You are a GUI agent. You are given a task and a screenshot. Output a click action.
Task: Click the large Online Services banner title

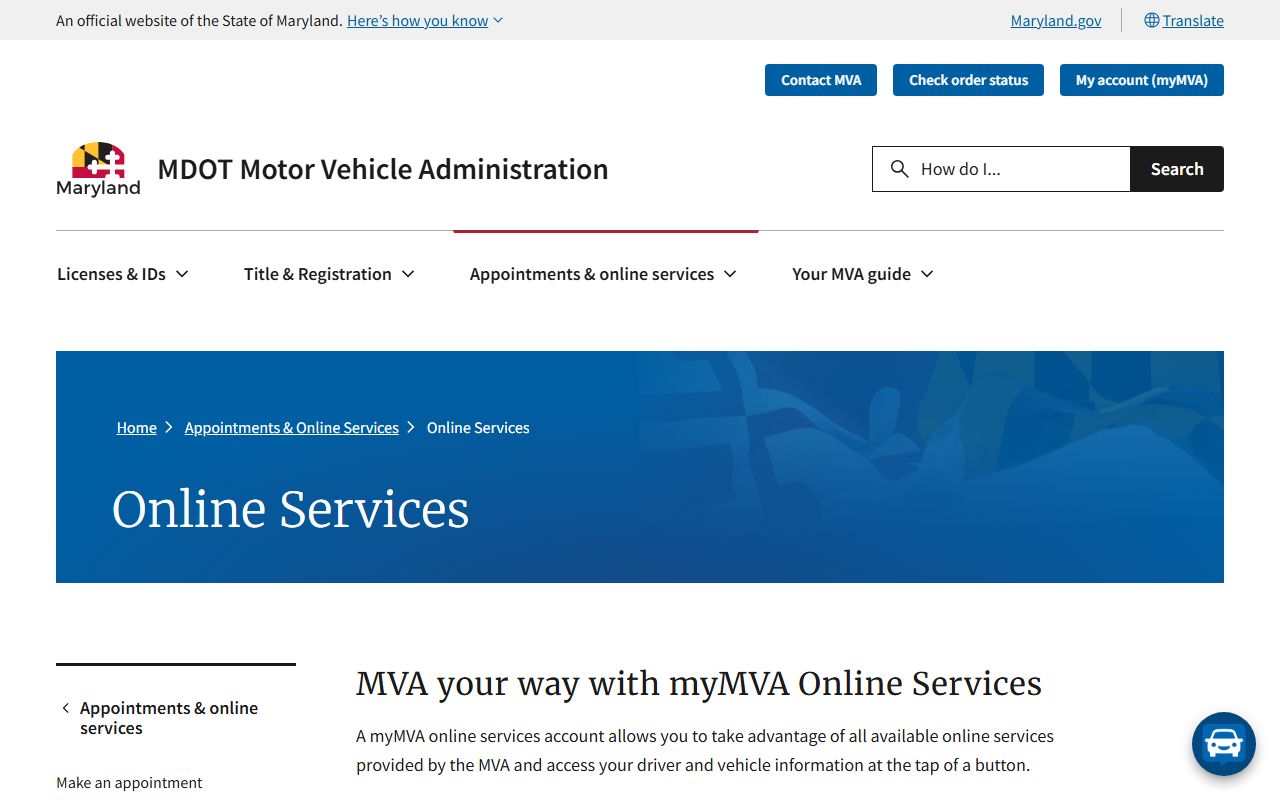tap(290, 509)
